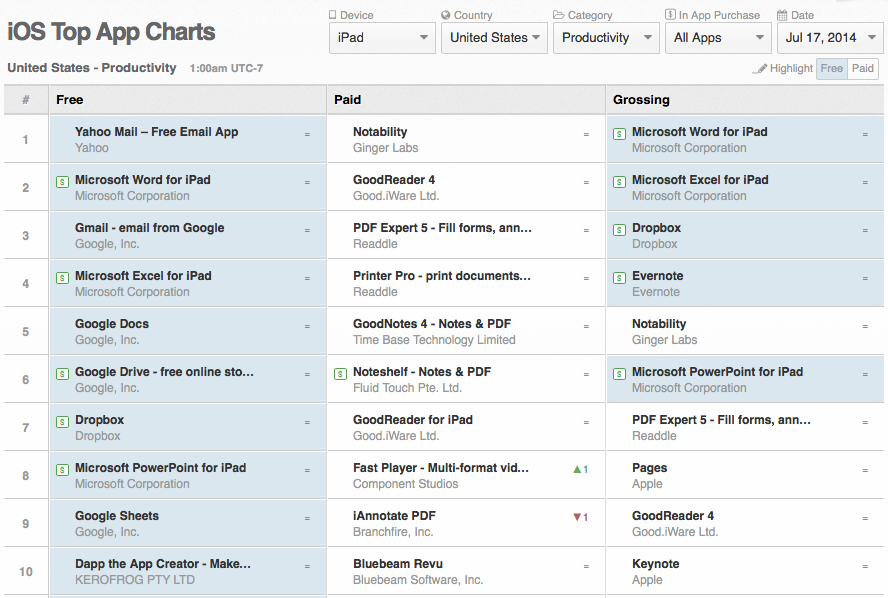The image size is (888, 598).
Task: Click the red down-one rank indicator for iAnnotate PDF
Action: pyautogui.click(x=580, y=517)
